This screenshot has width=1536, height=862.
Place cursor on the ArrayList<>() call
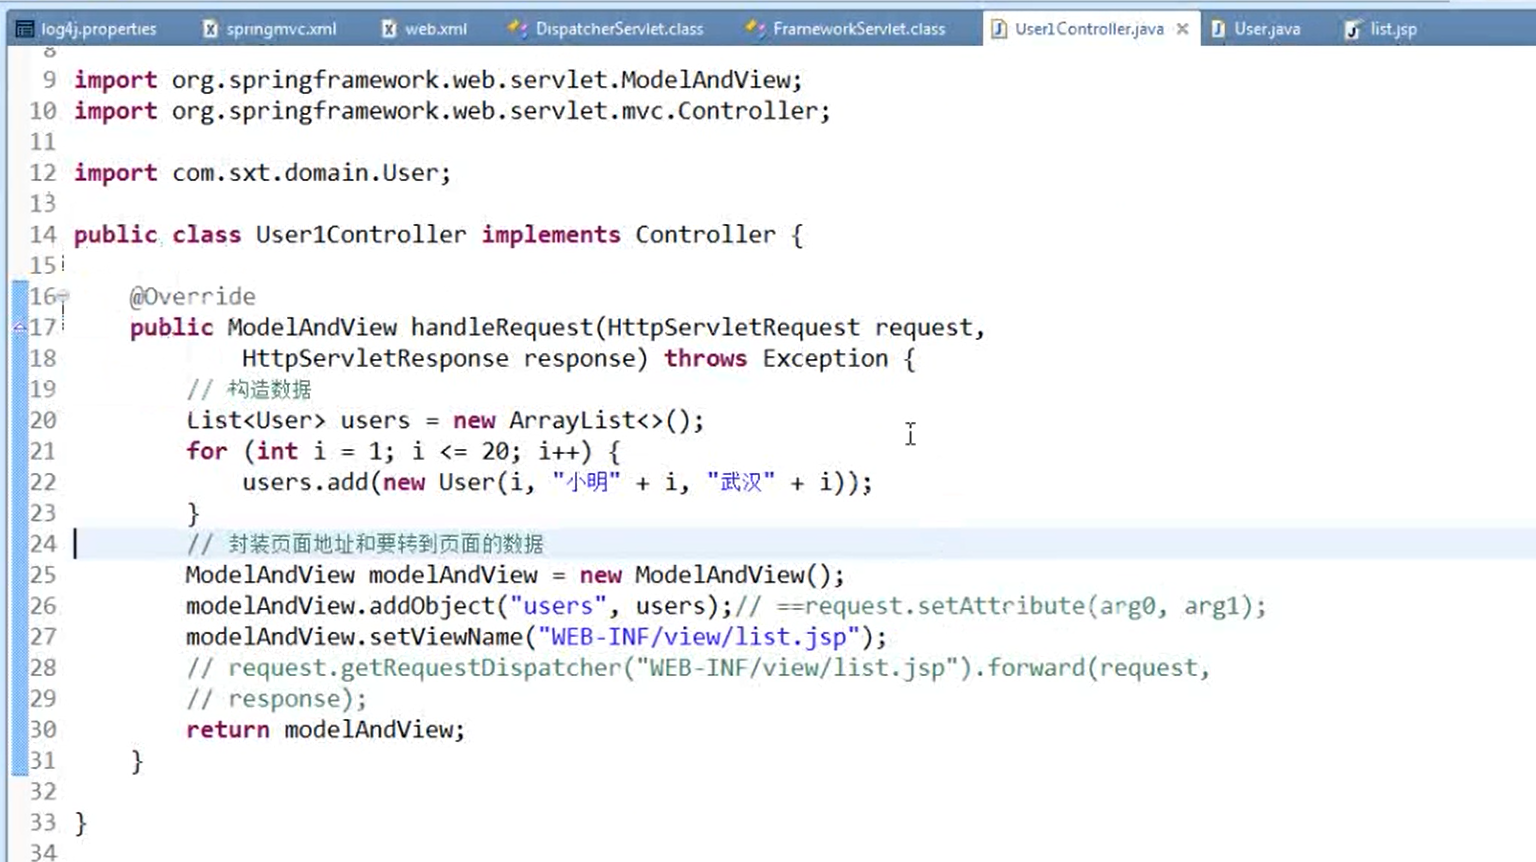(606, 421)
